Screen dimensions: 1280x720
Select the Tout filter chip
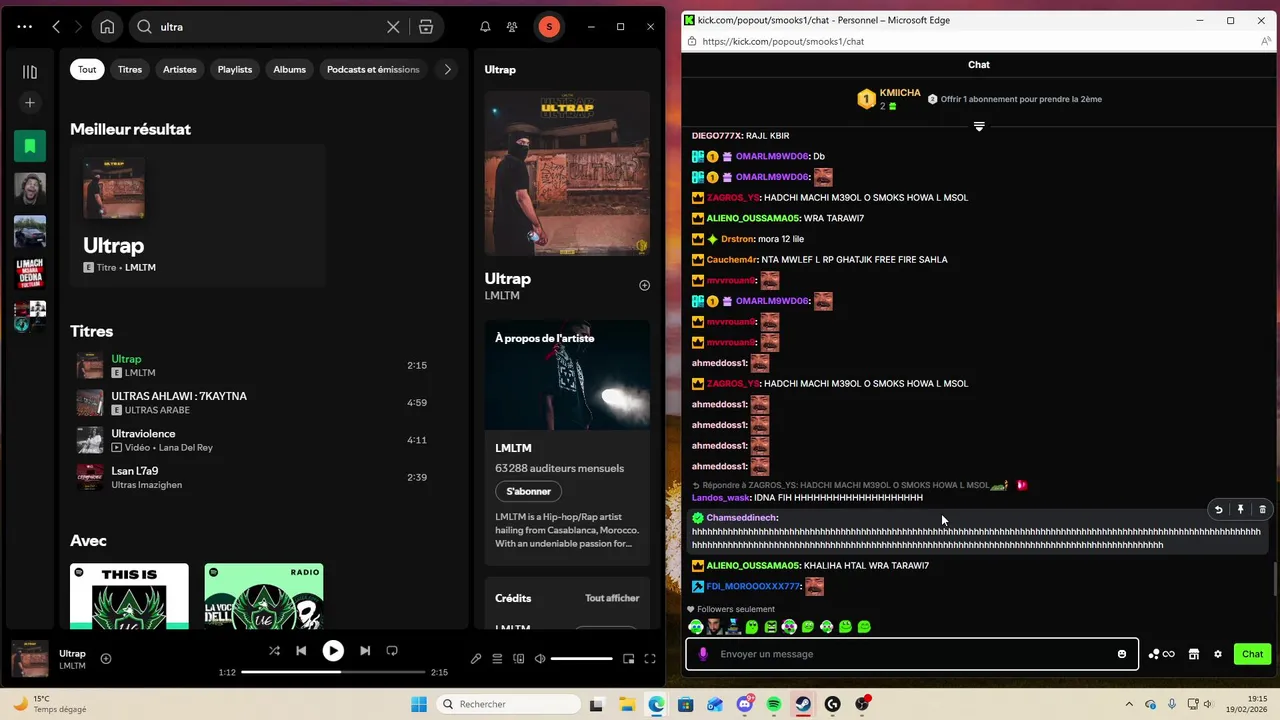click(87, 69)
